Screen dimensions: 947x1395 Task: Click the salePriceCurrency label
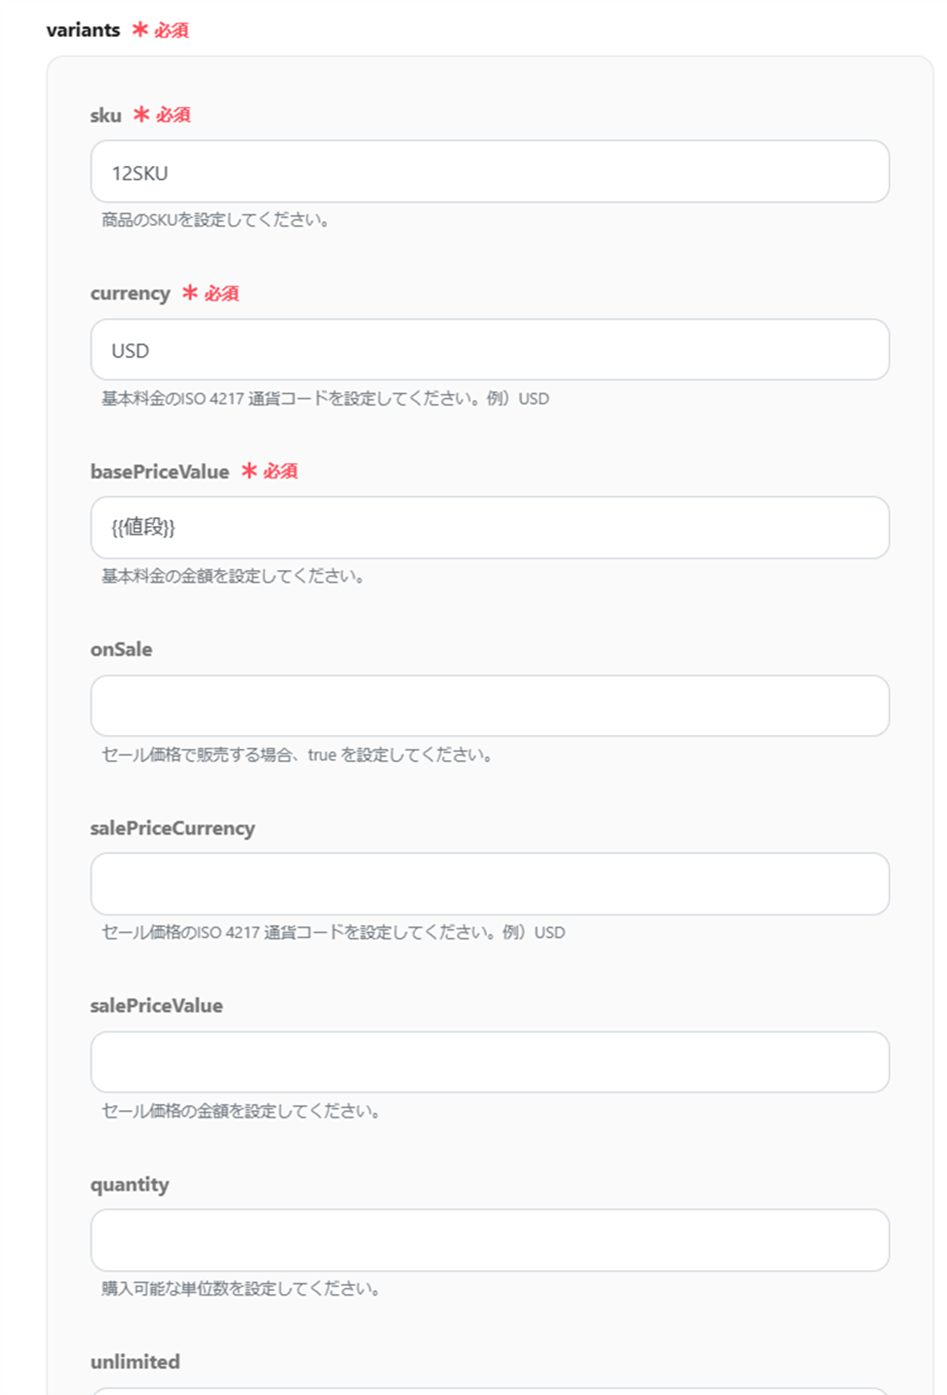click(x=172, y=828)
